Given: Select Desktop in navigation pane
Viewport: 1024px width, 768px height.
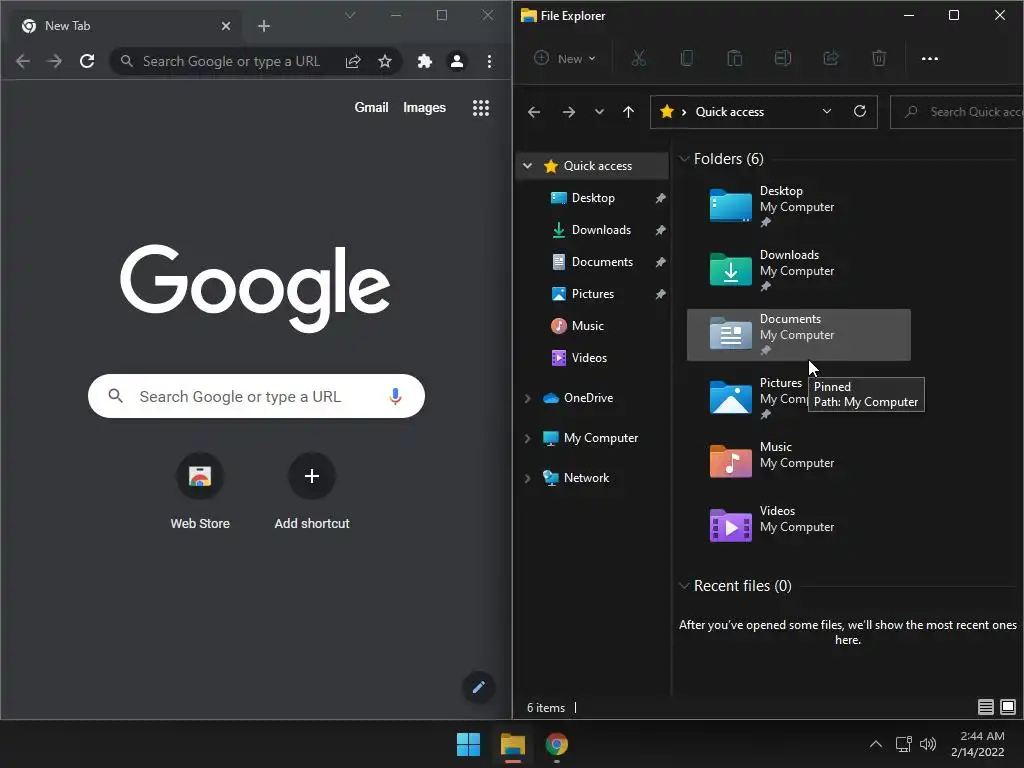Looking at the screenshot, I should (593, 198).
